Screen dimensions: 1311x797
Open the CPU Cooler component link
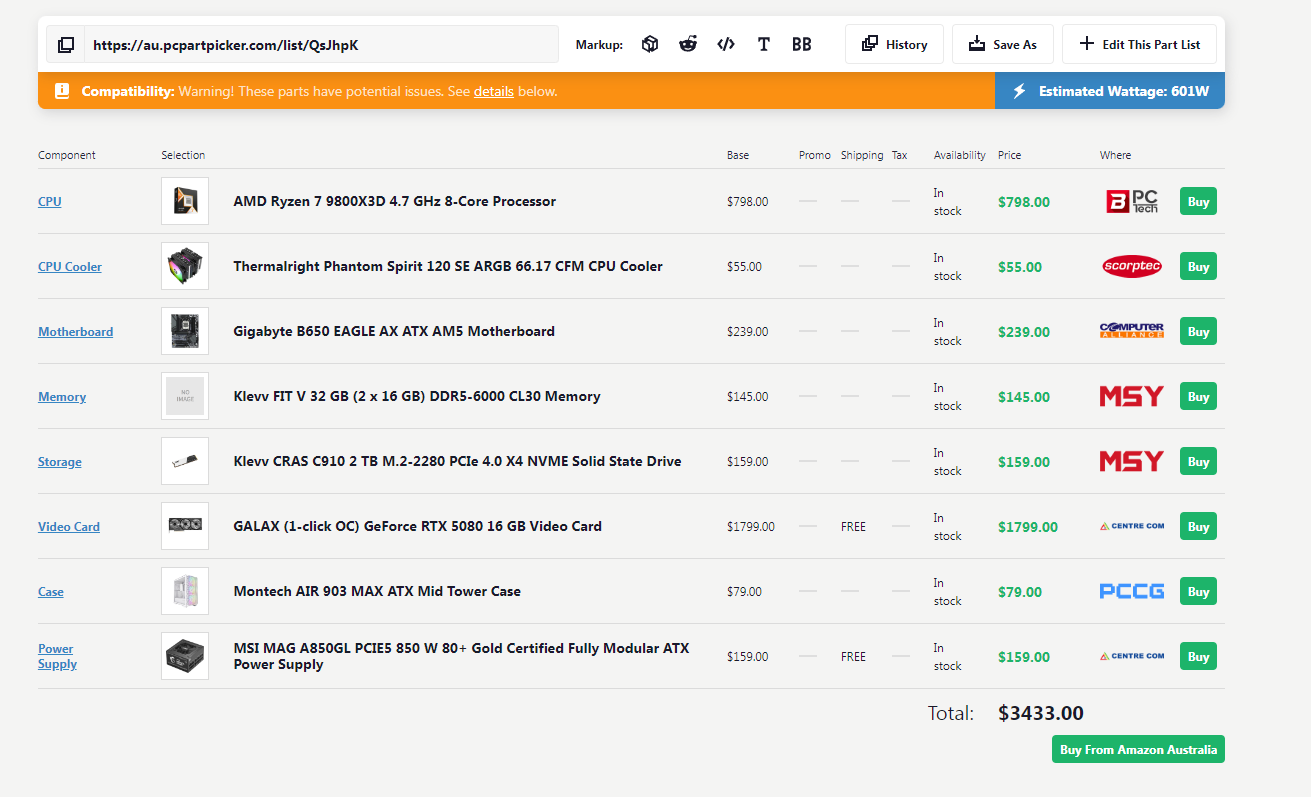pos(70,267)
